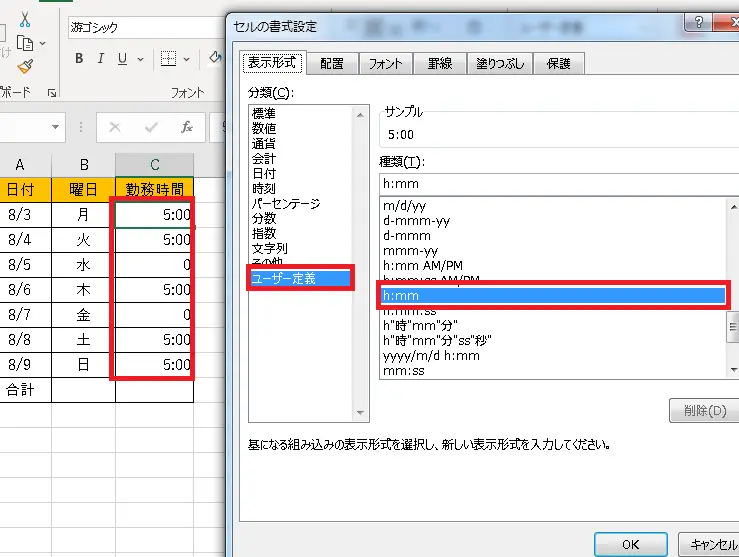
Task: Click the formula bar cancel X icon
Action: pos(115,127)
